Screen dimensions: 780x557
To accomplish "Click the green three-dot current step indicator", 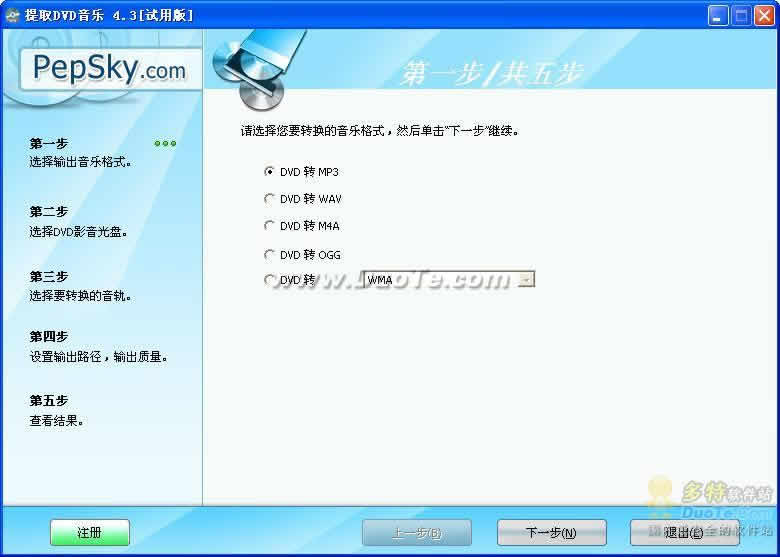I will click(x=165, y=144).
